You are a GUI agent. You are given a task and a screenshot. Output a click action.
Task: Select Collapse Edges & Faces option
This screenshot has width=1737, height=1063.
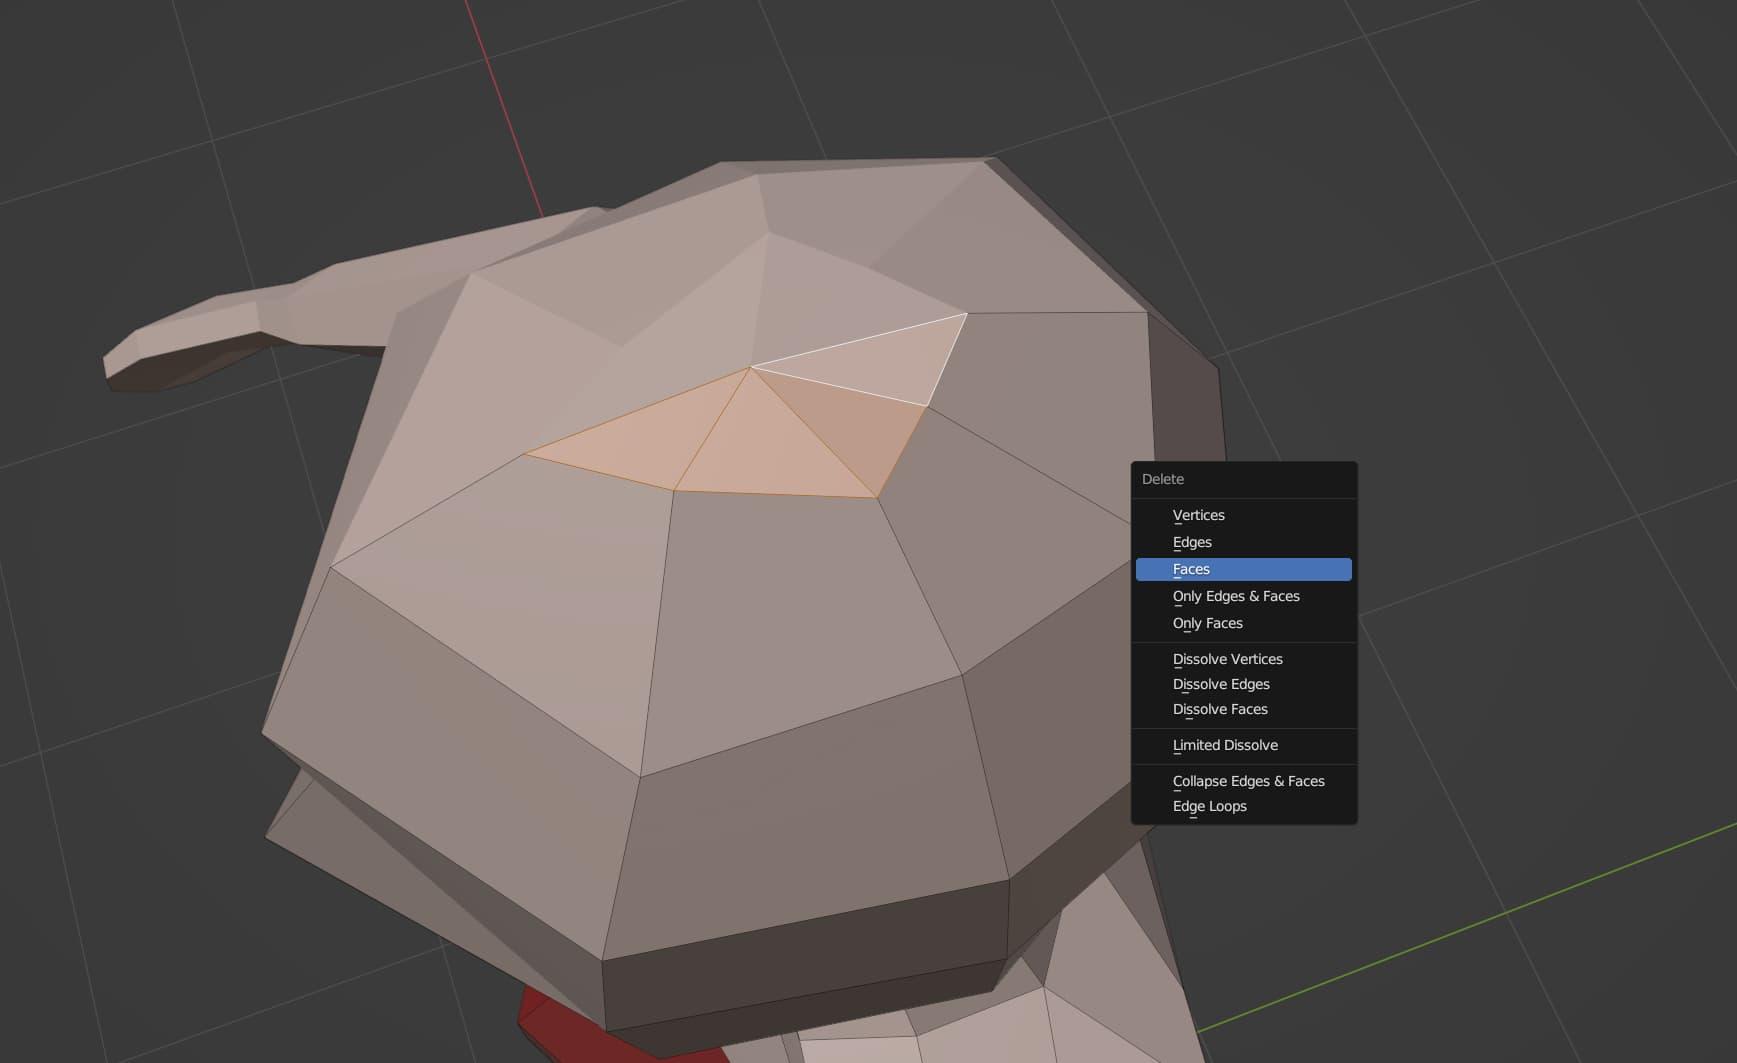[x=1243, y=781]
